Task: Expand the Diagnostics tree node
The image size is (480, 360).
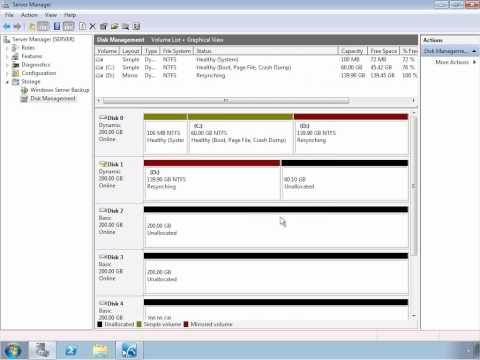Action: pyautogui.click(x=7, y=65)
